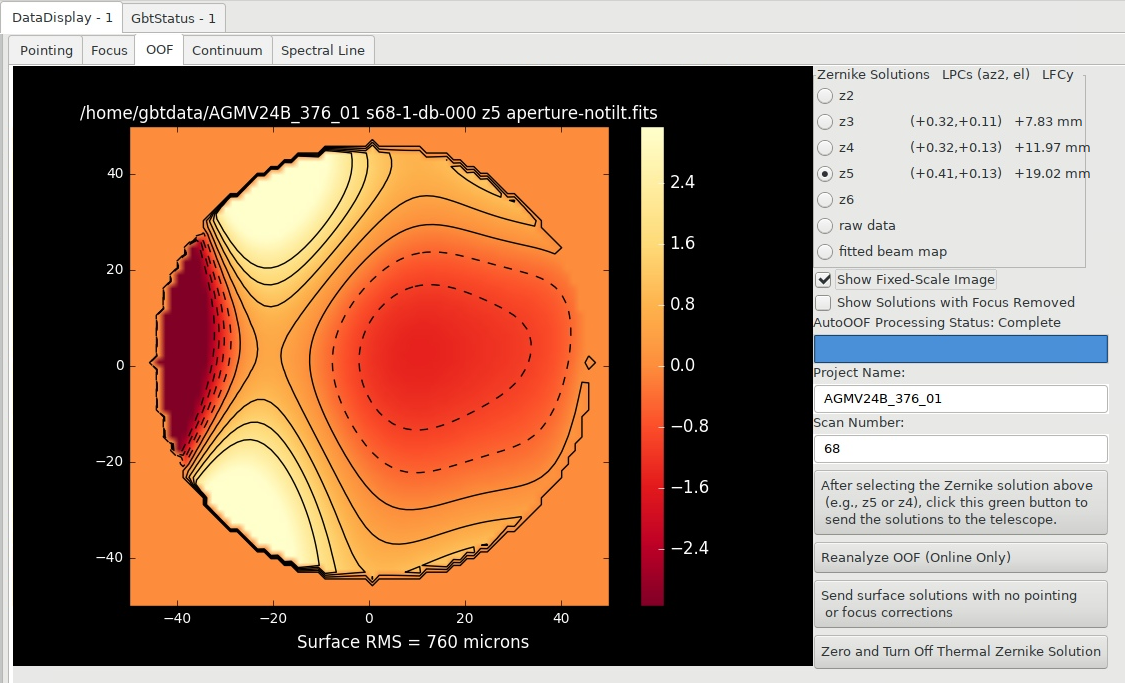Click the Project Name input field

961,399
